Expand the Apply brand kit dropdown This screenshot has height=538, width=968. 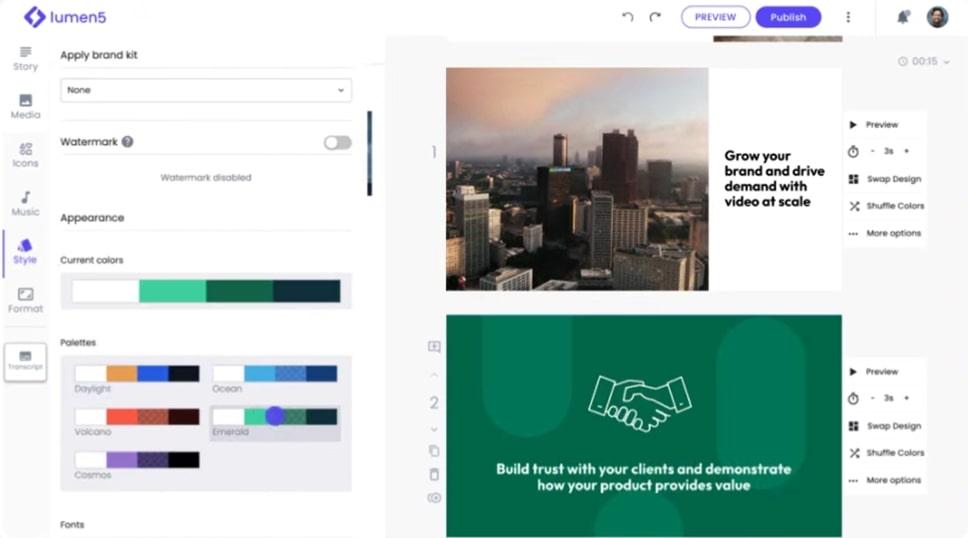[x=205, y=90]
